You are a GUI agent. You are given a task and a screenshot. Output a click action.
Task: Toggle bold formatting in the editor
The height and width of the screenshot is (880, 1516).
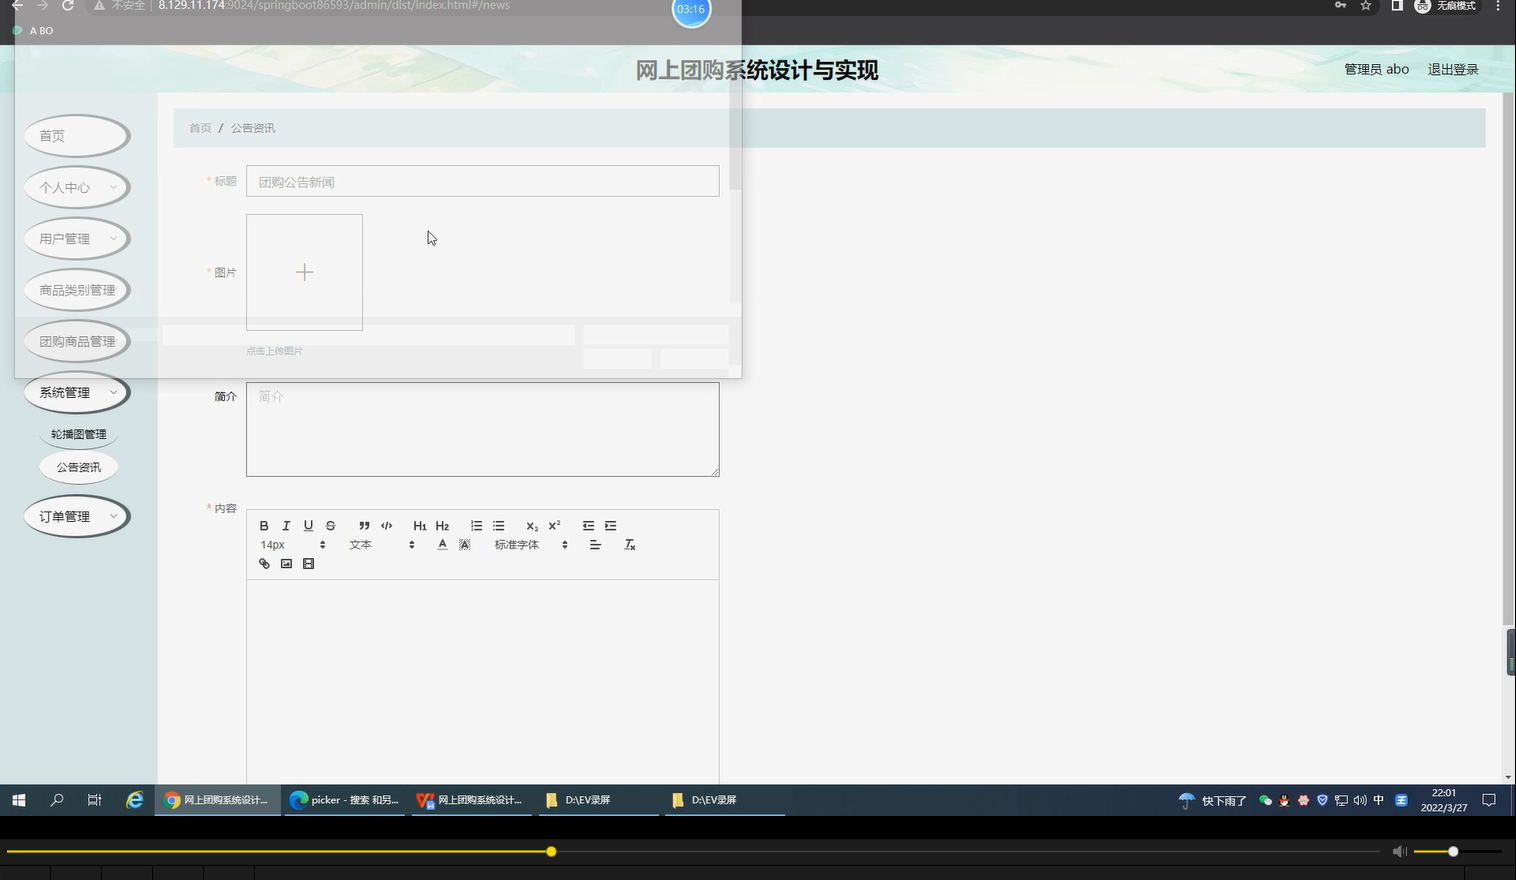point(264,526)
